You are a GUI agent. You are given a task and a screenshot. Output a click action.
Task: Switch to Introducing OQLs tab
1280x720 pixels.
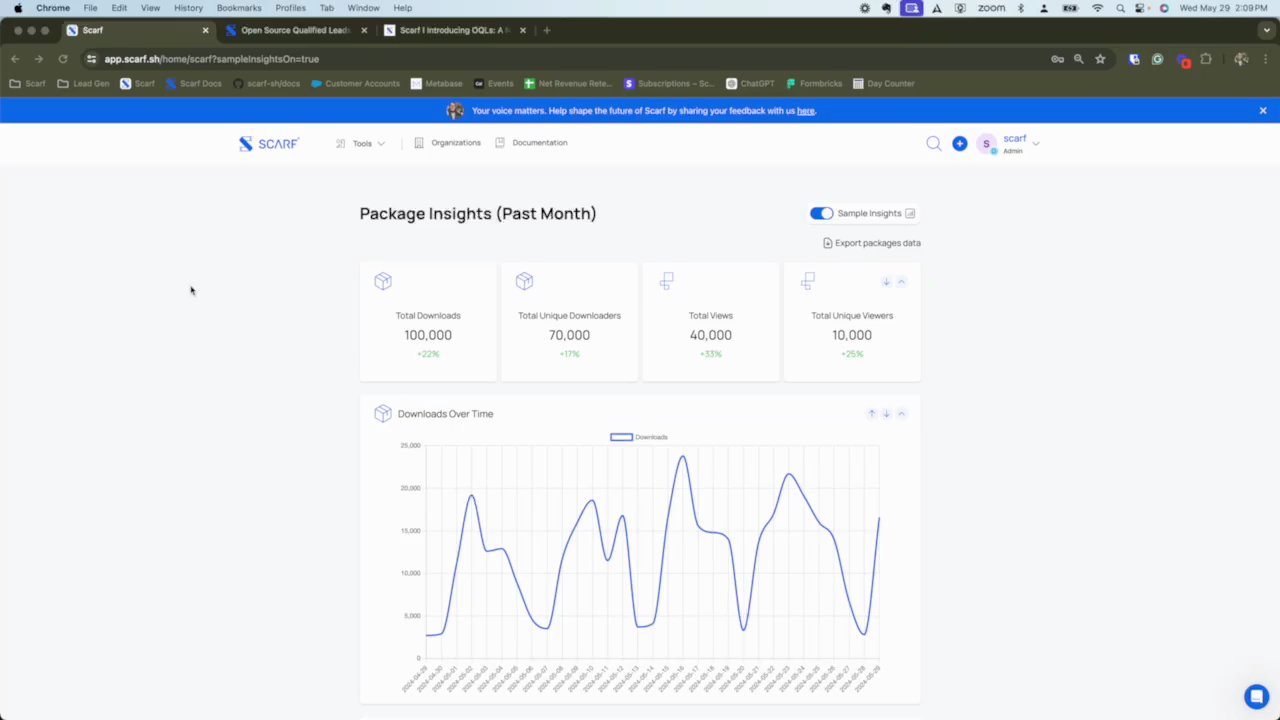(454, 30)
